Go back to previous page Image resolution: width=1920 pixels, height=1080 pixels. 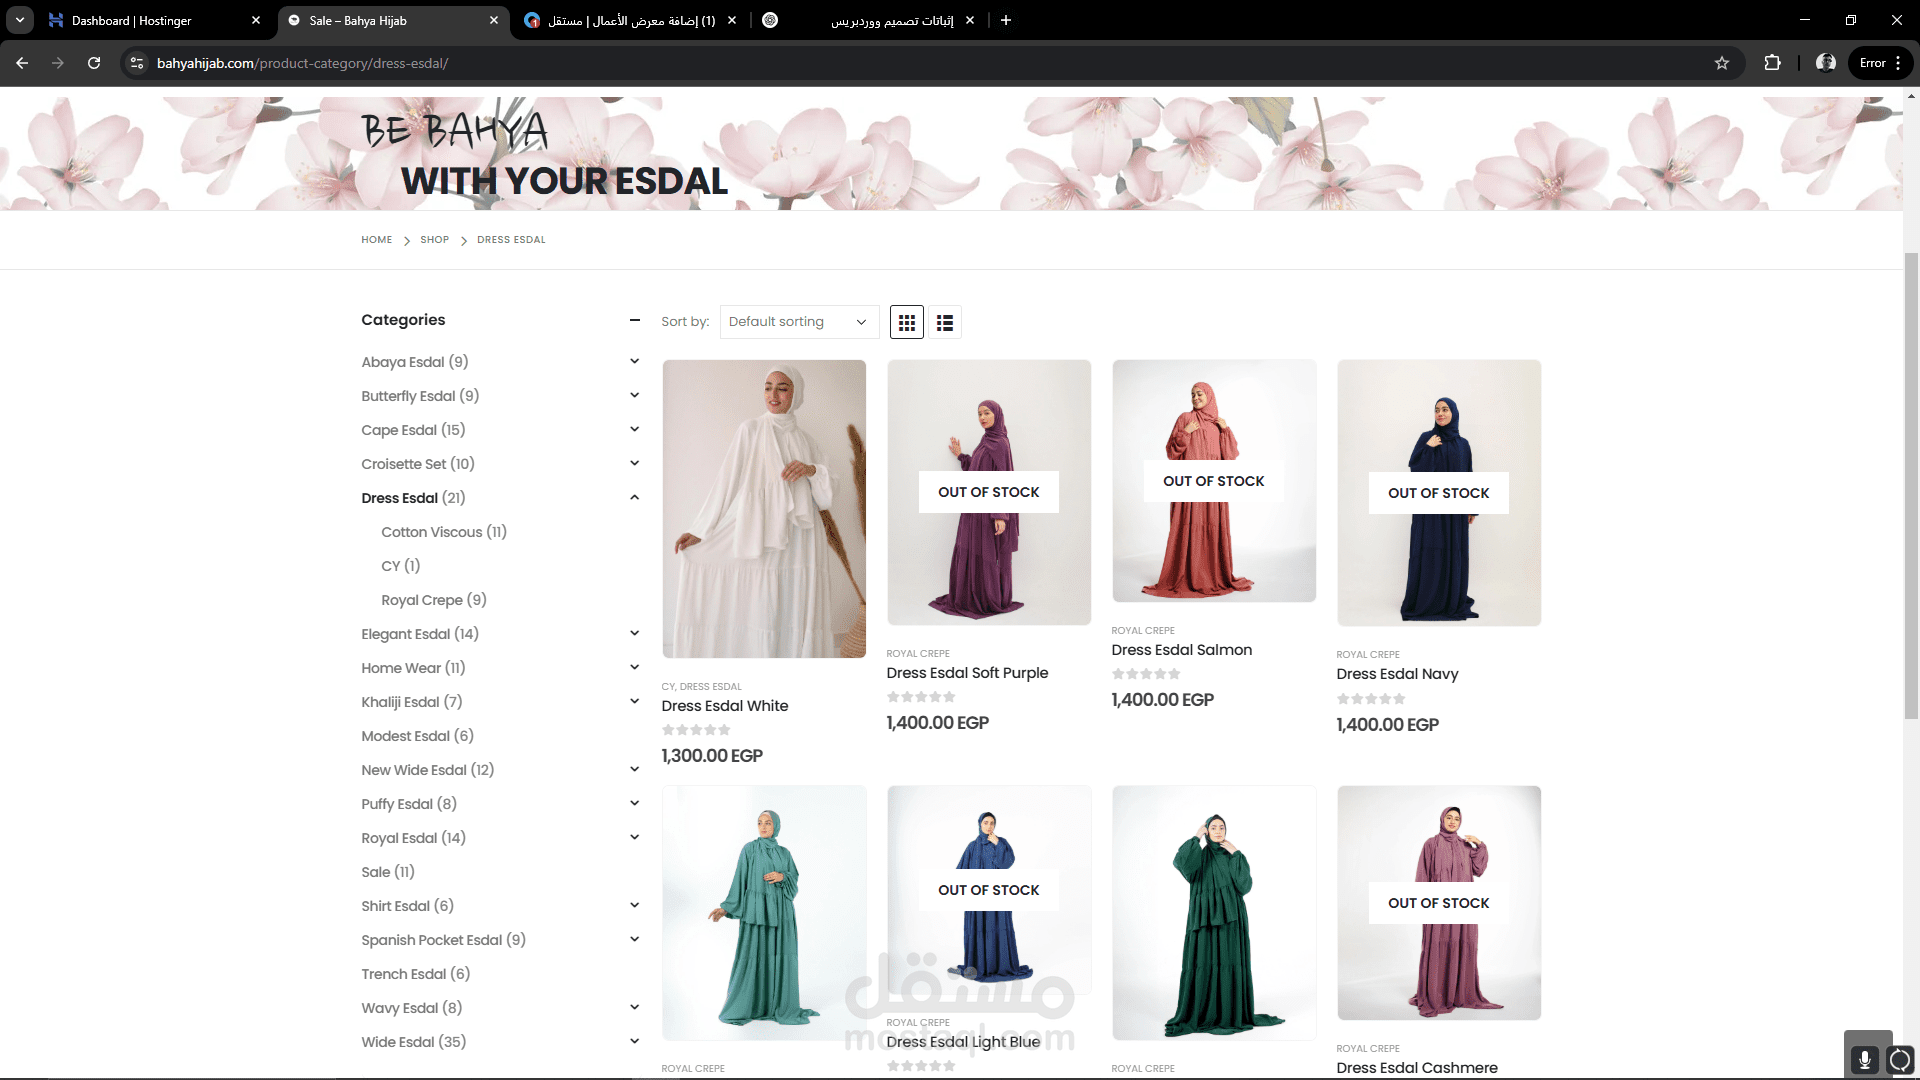(22, 63)
